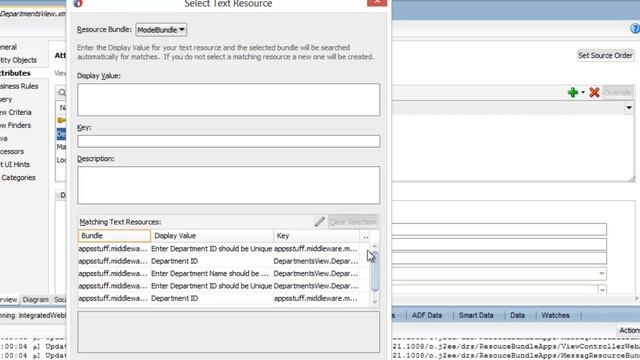Image resolution: width=640 pixels, height=360 pixels.
Task: Click the pencil edit icon in Matching Text Resources
Action: pos(320,222)
